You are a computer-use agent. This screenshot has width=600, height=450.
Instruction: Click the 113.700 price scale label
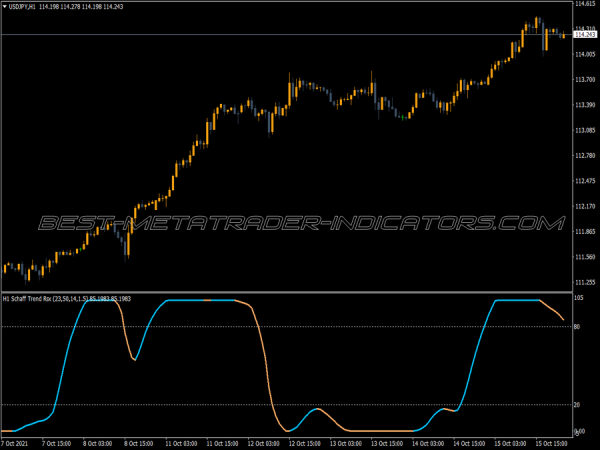[584, 105]
